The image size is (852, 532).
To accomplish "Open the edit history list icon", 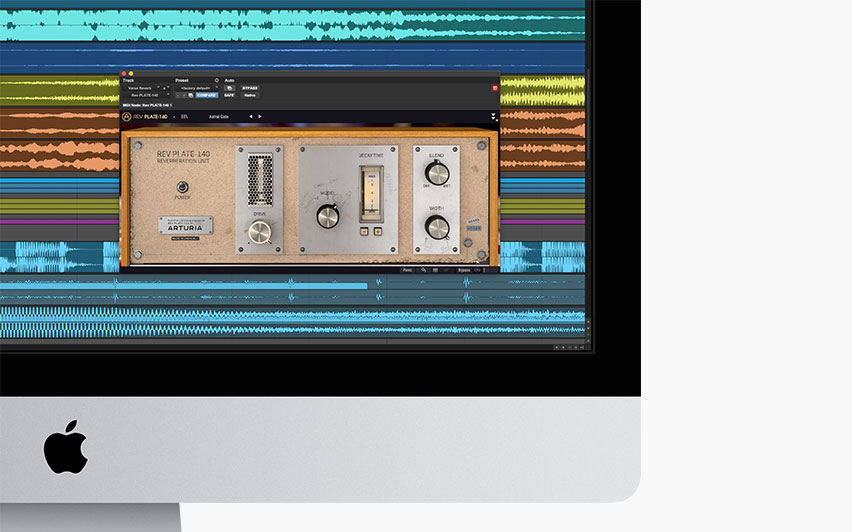I will [435, 270].
